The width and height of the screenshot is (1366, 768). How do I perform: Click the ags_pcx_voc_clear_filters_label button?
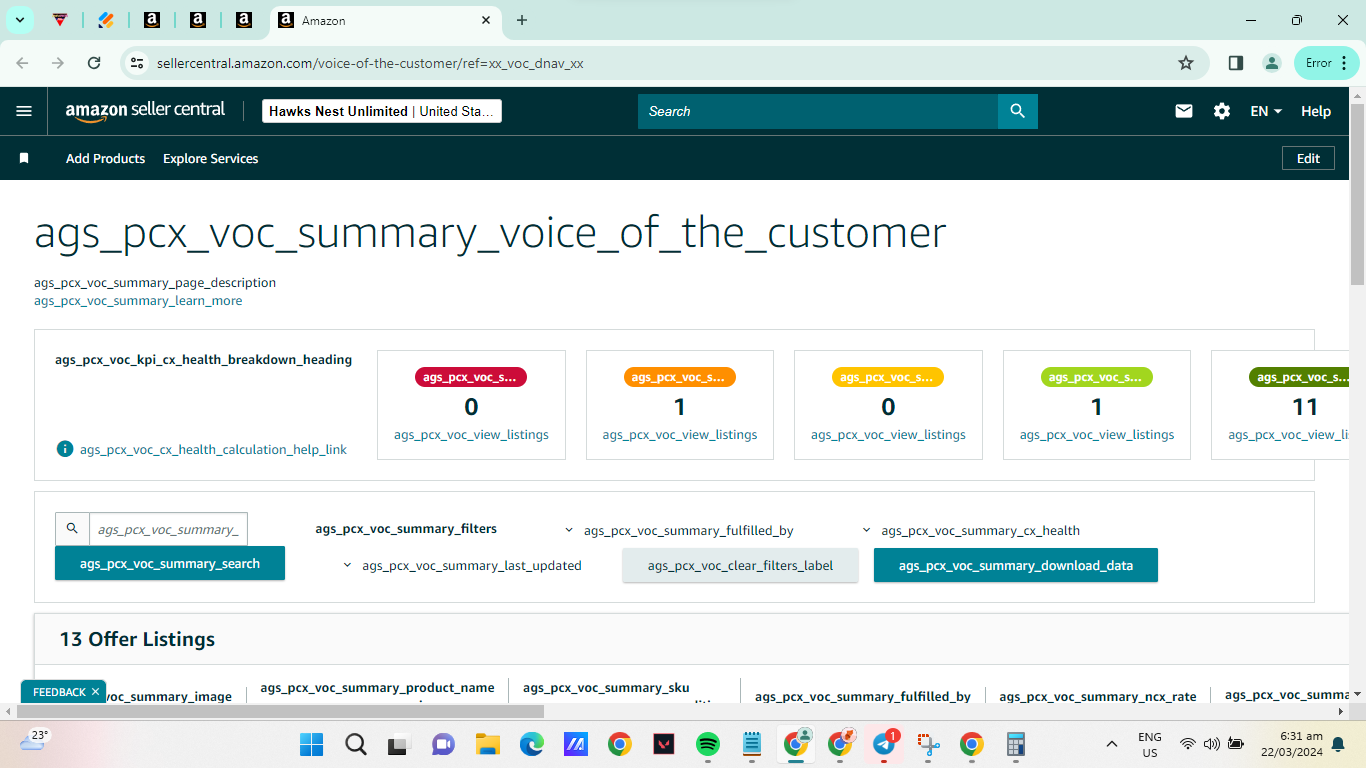click(x=740, y=565)
